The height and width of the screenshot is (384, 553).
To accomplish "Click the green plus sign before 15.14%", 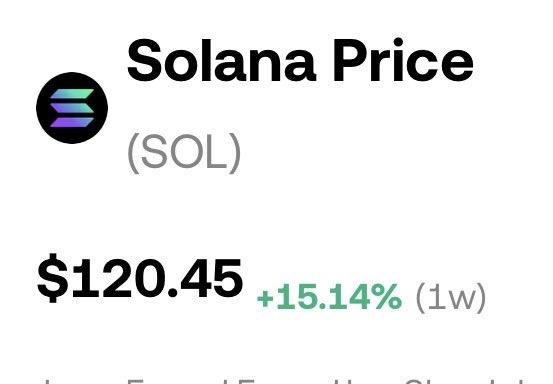I will click(266, 299).
